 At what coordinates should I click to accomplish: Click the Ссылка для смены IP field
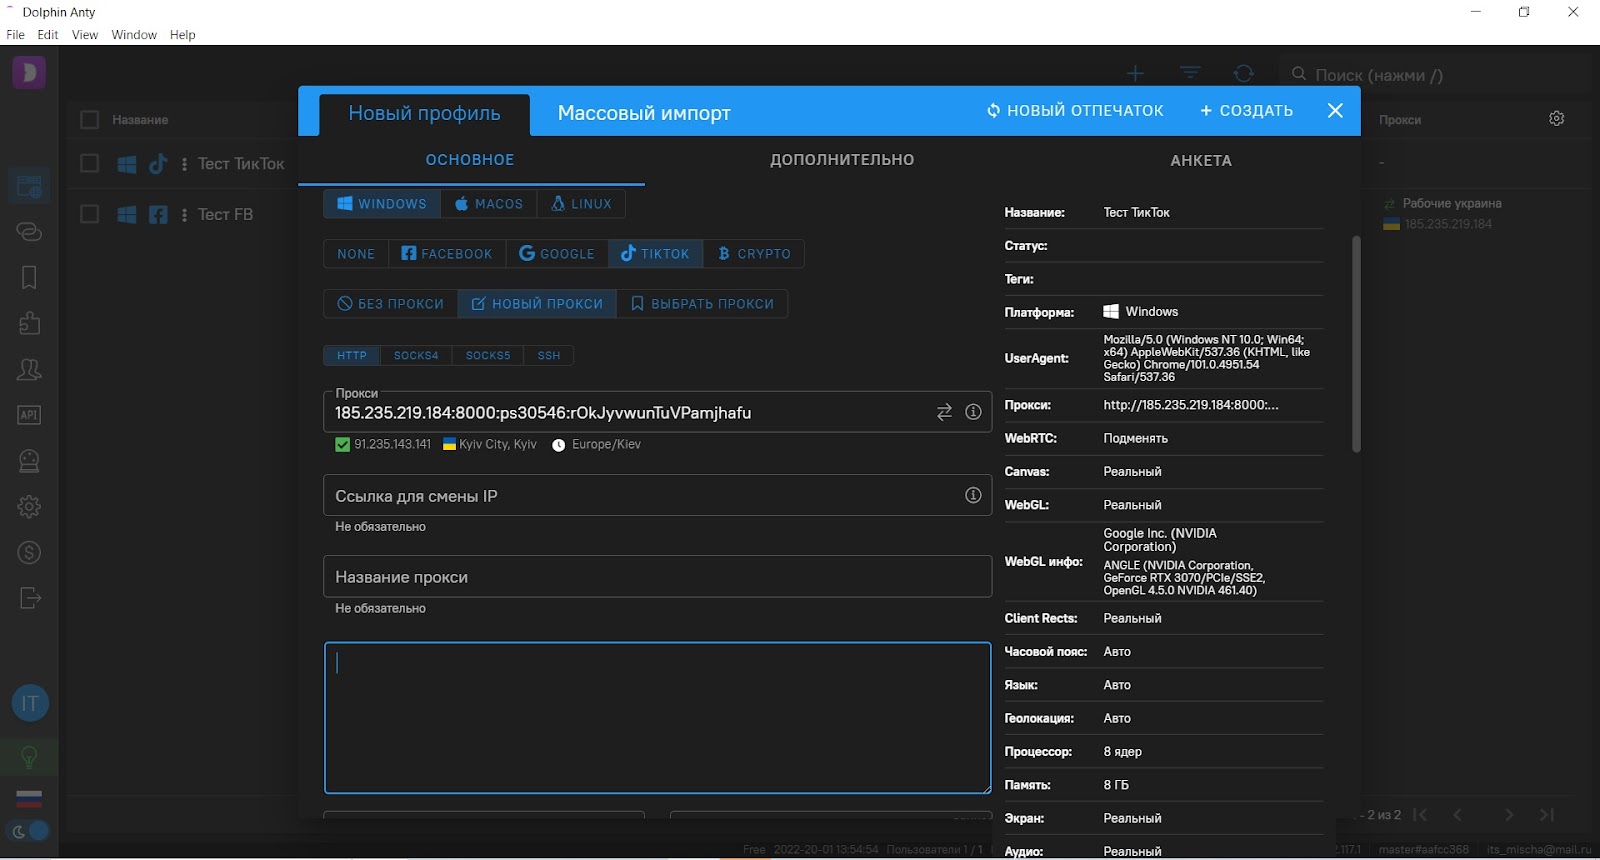657,495
